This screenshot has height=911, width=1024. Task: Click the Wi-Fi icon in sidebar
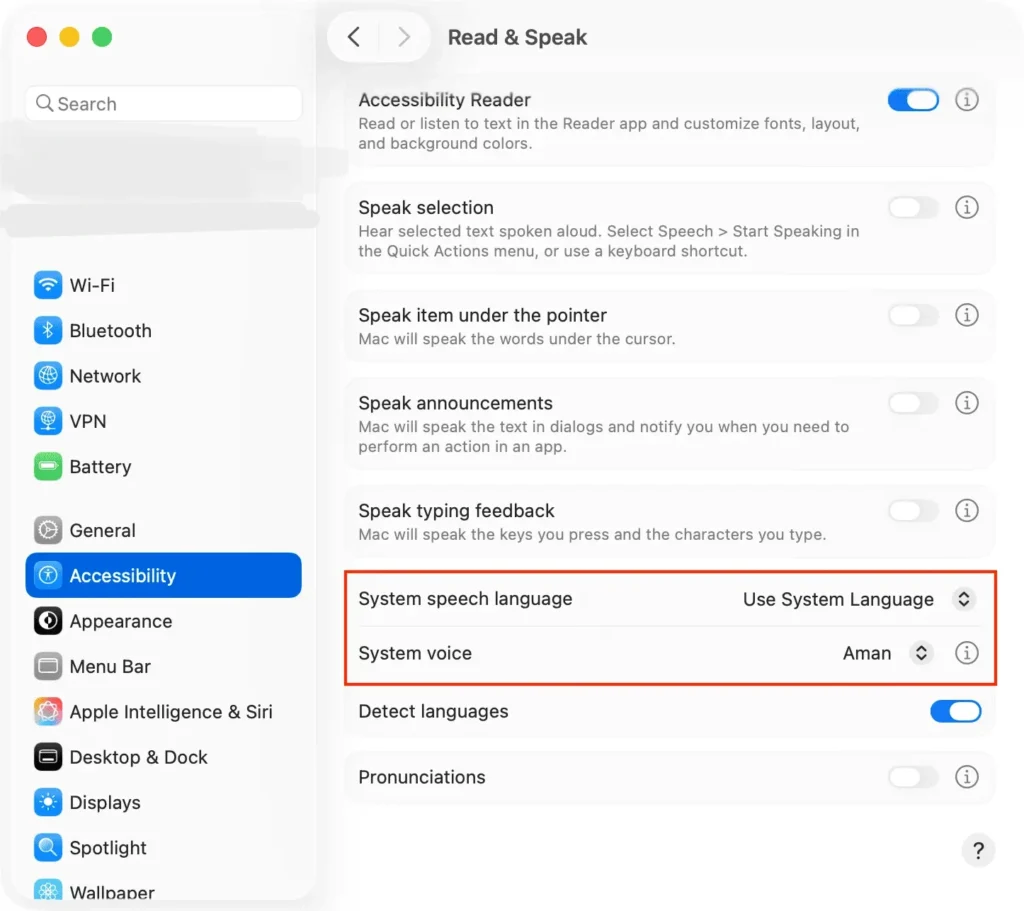coord(48,285)
